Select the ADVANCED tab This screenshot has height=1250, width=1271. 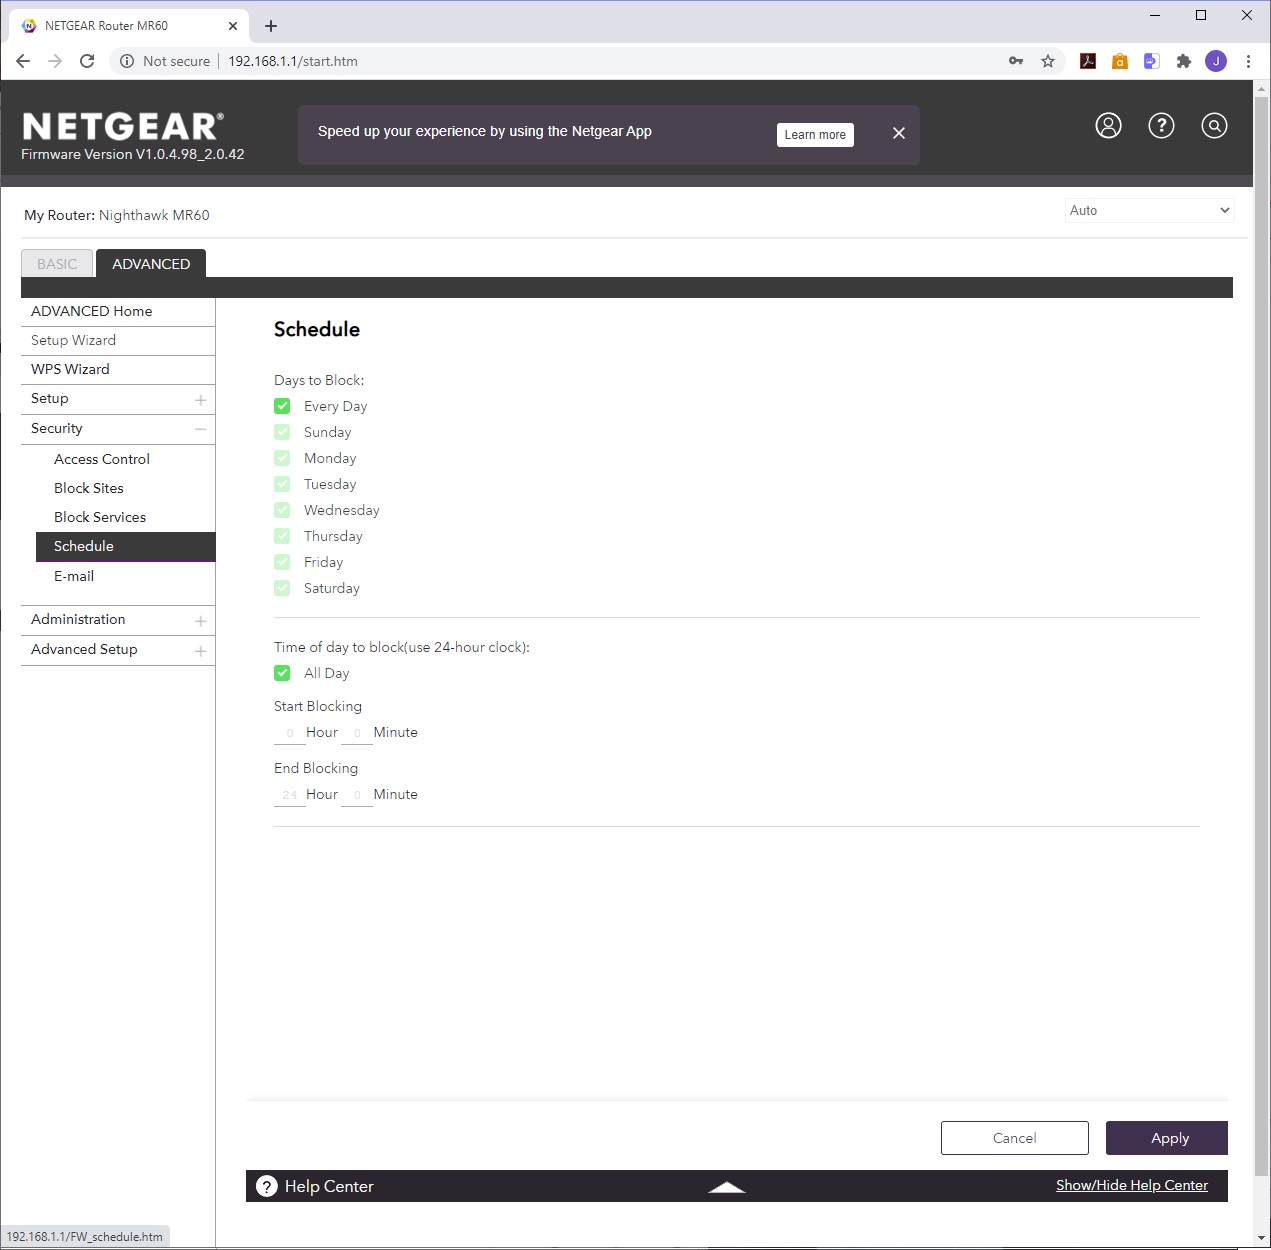(151, 264)
